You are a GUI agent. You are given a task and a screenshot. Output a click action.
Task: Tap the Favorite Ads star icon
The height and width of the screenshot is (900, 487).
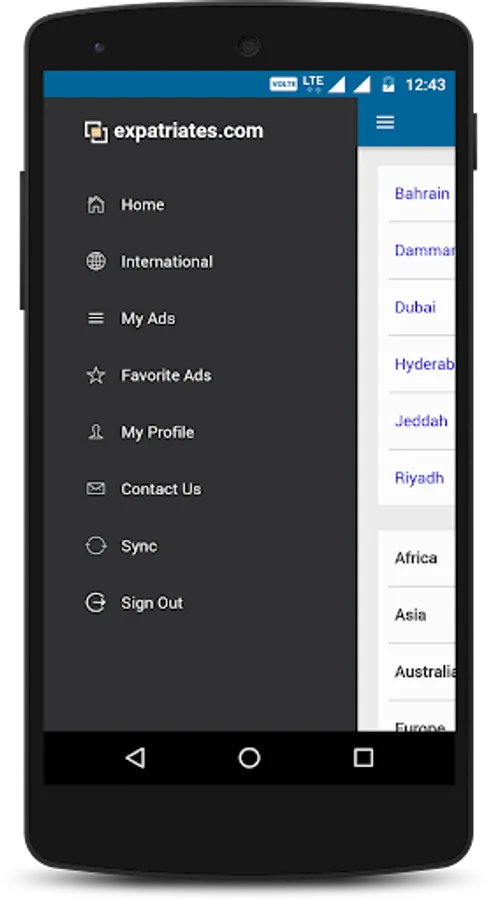pyautogui.click(x=96, y=375)
